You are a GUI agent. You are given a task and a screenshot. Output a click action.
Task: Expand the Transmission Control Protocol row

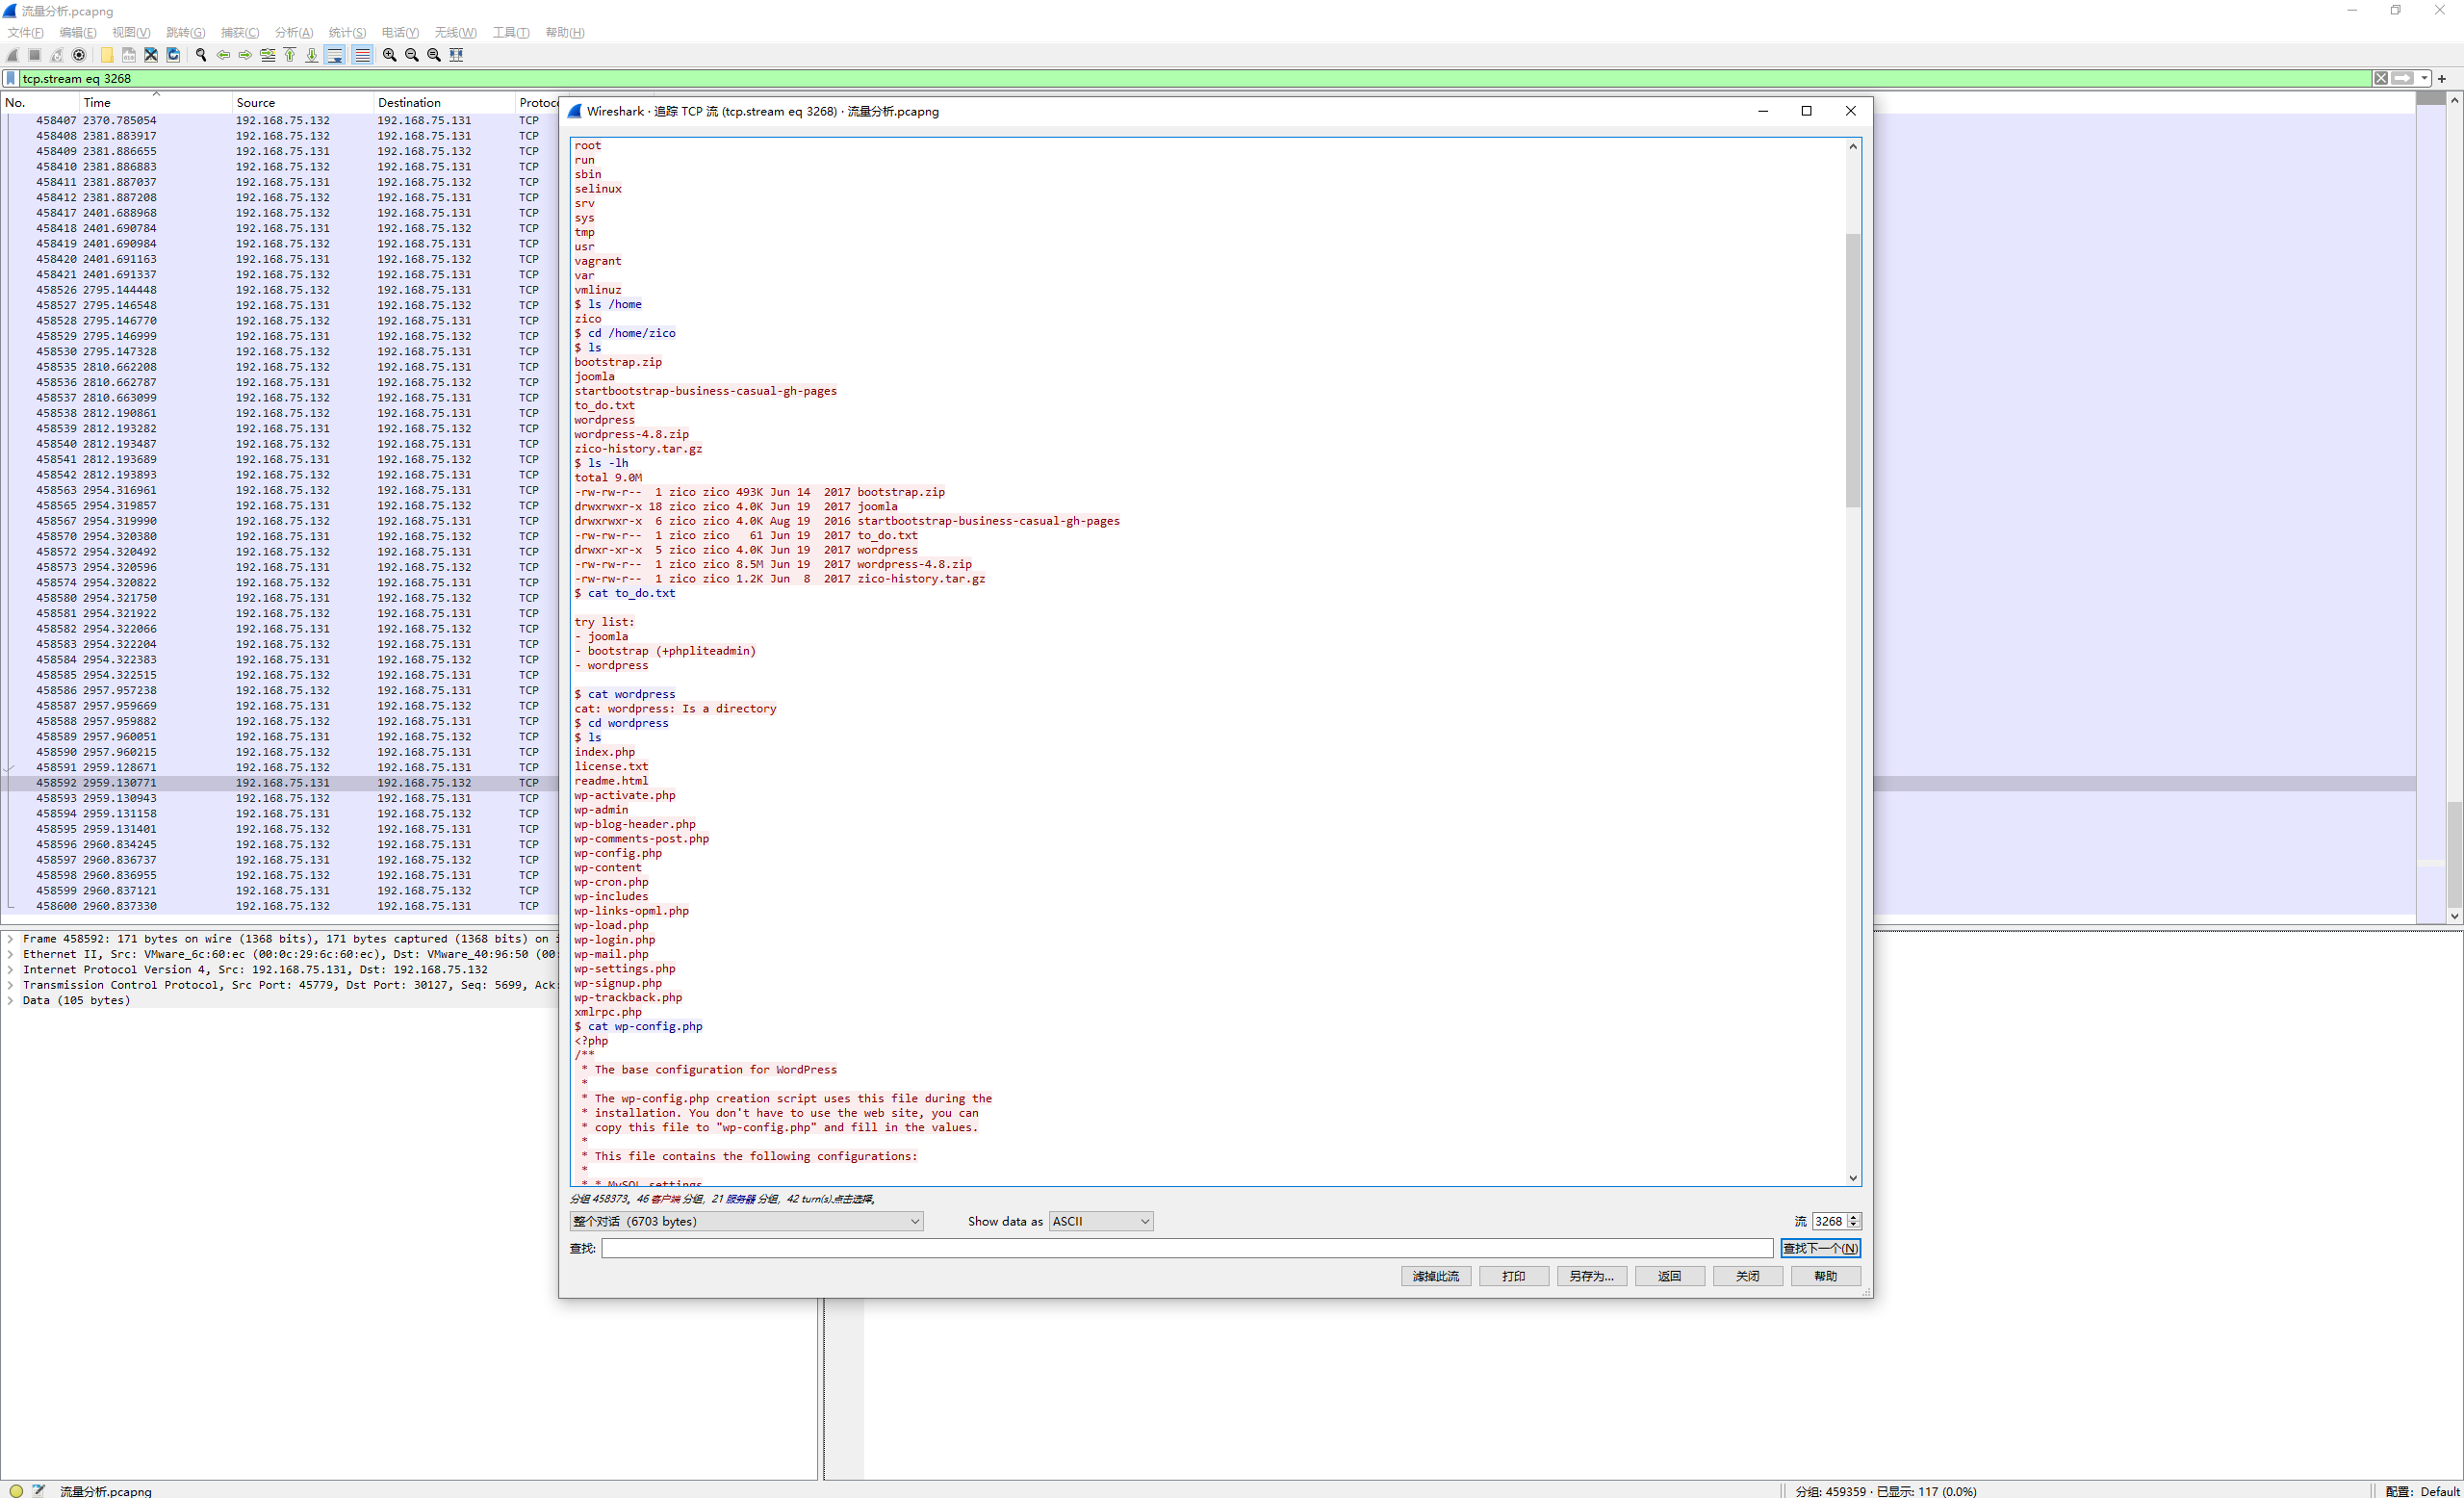tap(10, 985)
